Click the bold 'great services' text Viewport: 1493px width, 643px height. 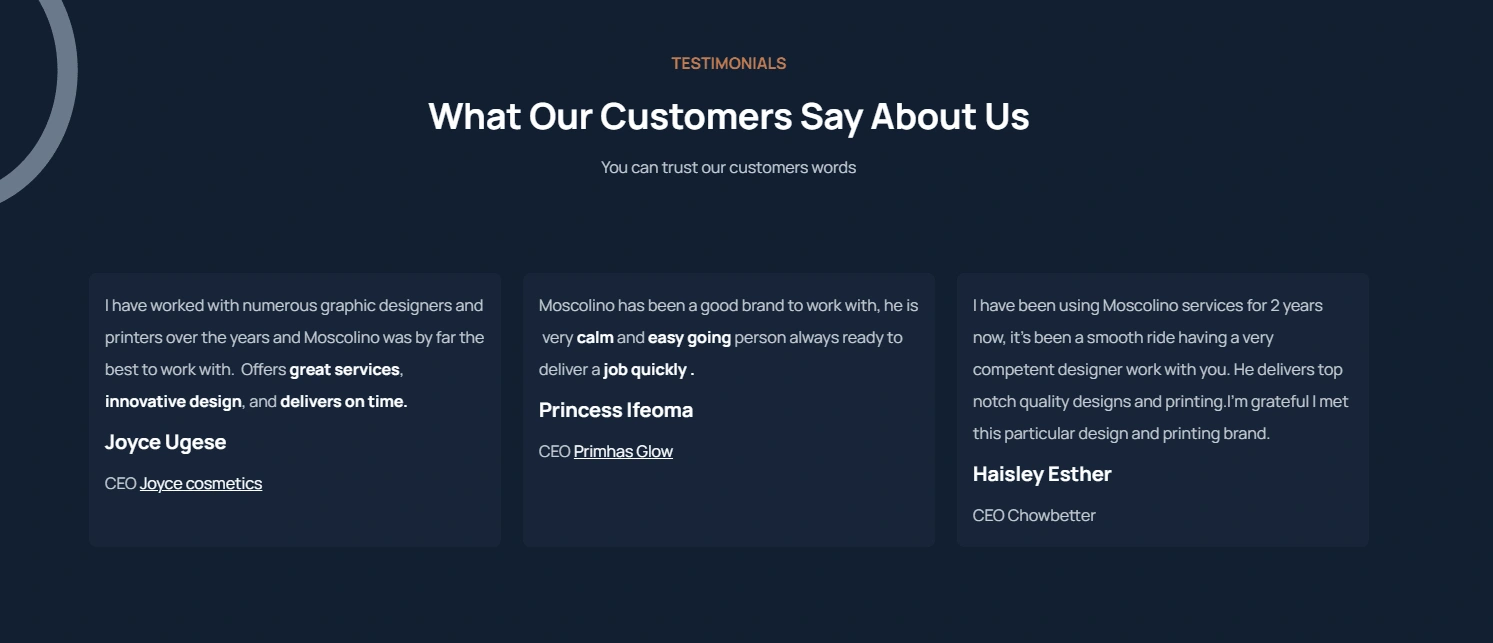[344, 370]
